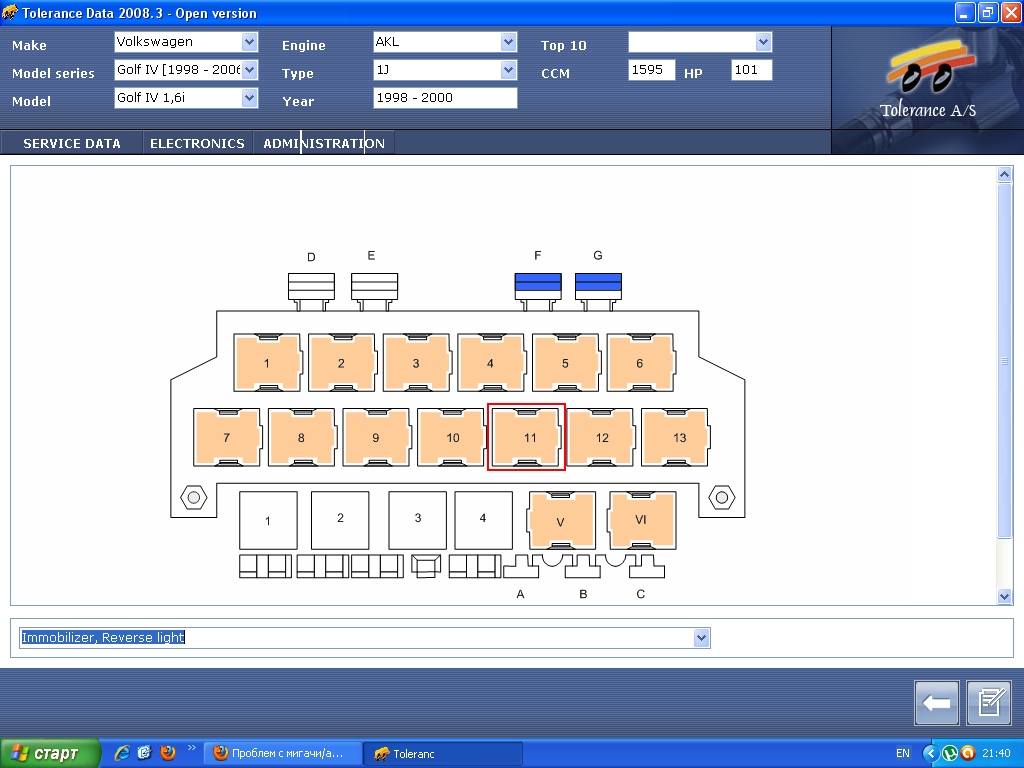Screen dimensions: 1024x768
Task: Open the SERVICE DATA tab
Action: (x=72, y=143)
